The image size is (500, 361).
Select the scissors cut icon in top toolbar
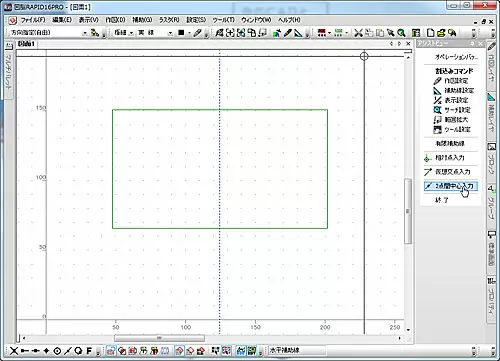[358, 33]
